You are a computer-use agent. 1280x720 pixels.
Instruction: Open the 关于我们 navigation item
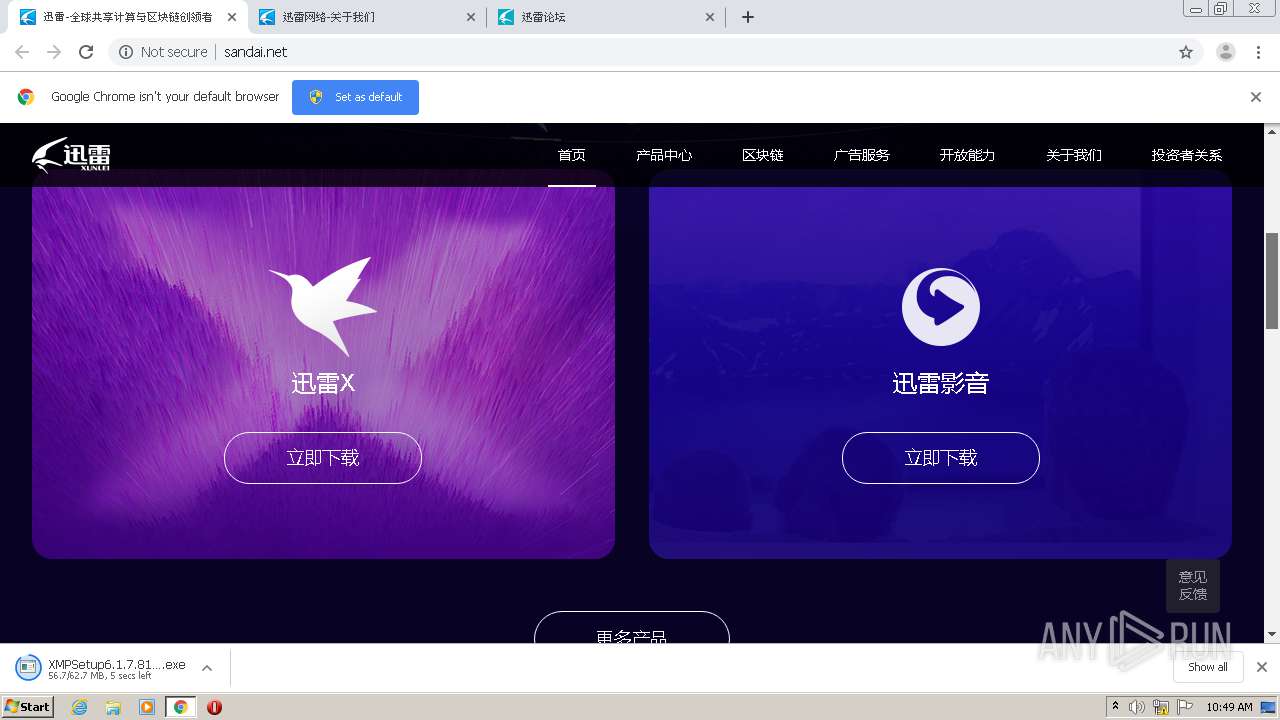click(1074, 155)
